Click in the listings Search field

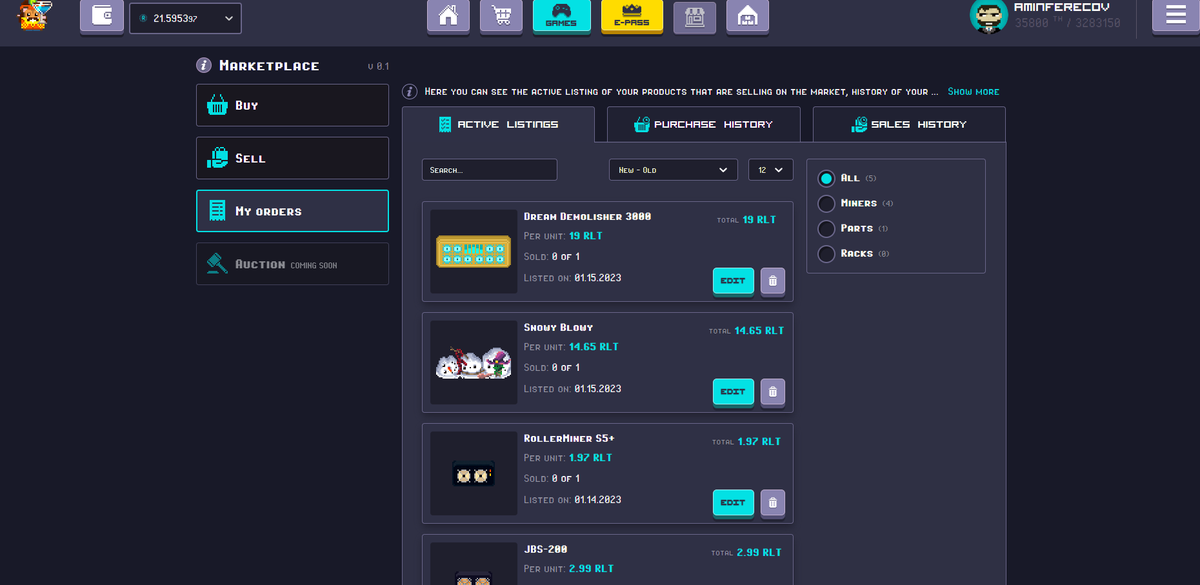(489, 170)
